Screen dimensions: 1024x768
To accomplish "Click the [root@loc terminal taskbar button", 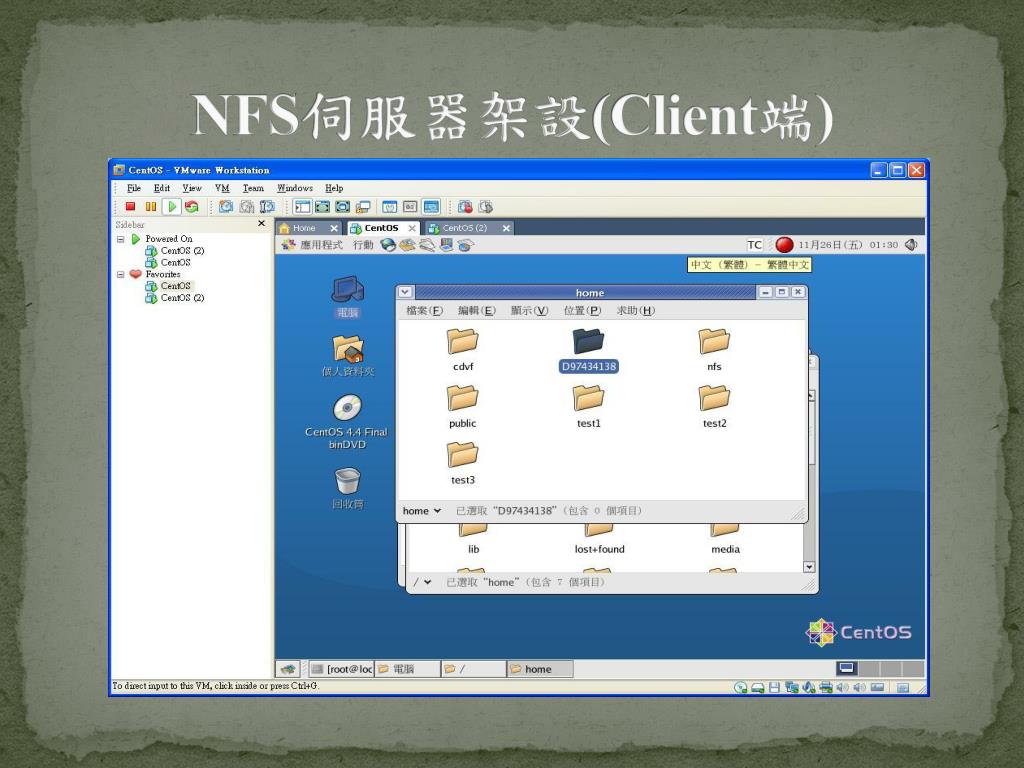I will tap(341, 669).
